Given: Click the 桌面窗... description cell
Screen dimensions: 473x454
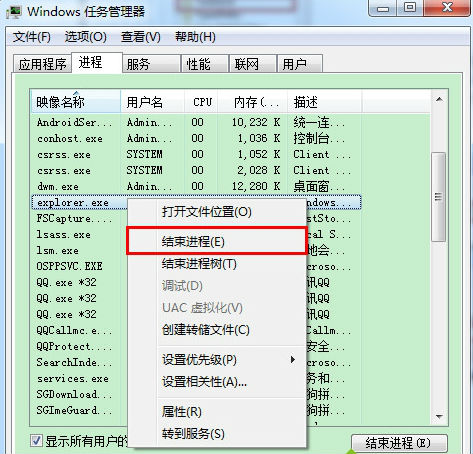Looking at the screenshot, I should 319,186.
